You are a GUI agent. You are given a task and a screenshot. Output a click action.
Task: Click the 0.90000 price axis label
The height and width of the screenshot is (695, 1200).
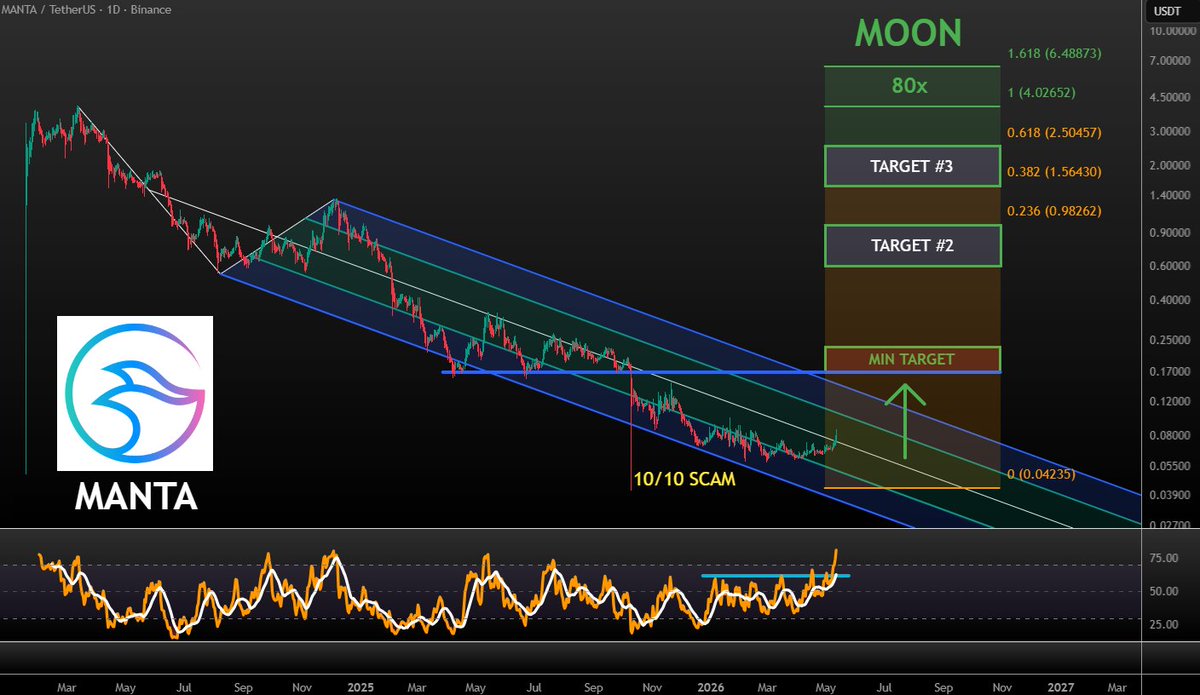pyautogui.click(x=1170, y=233)
